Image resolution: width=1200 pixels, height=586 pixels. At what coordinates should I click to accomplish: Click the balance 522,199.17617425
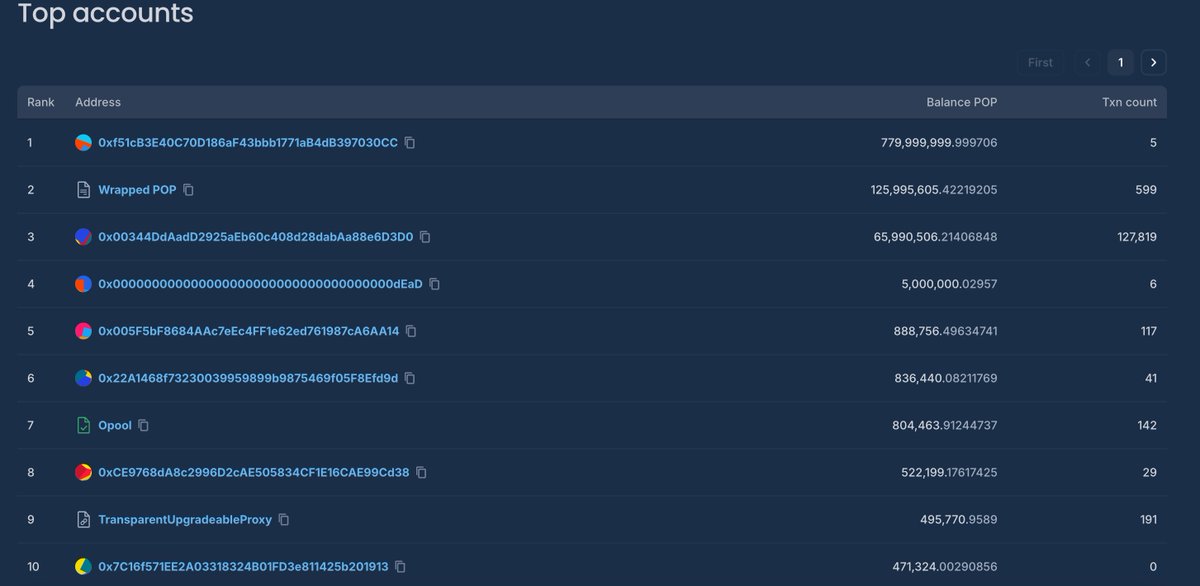[x=949, y=472]
